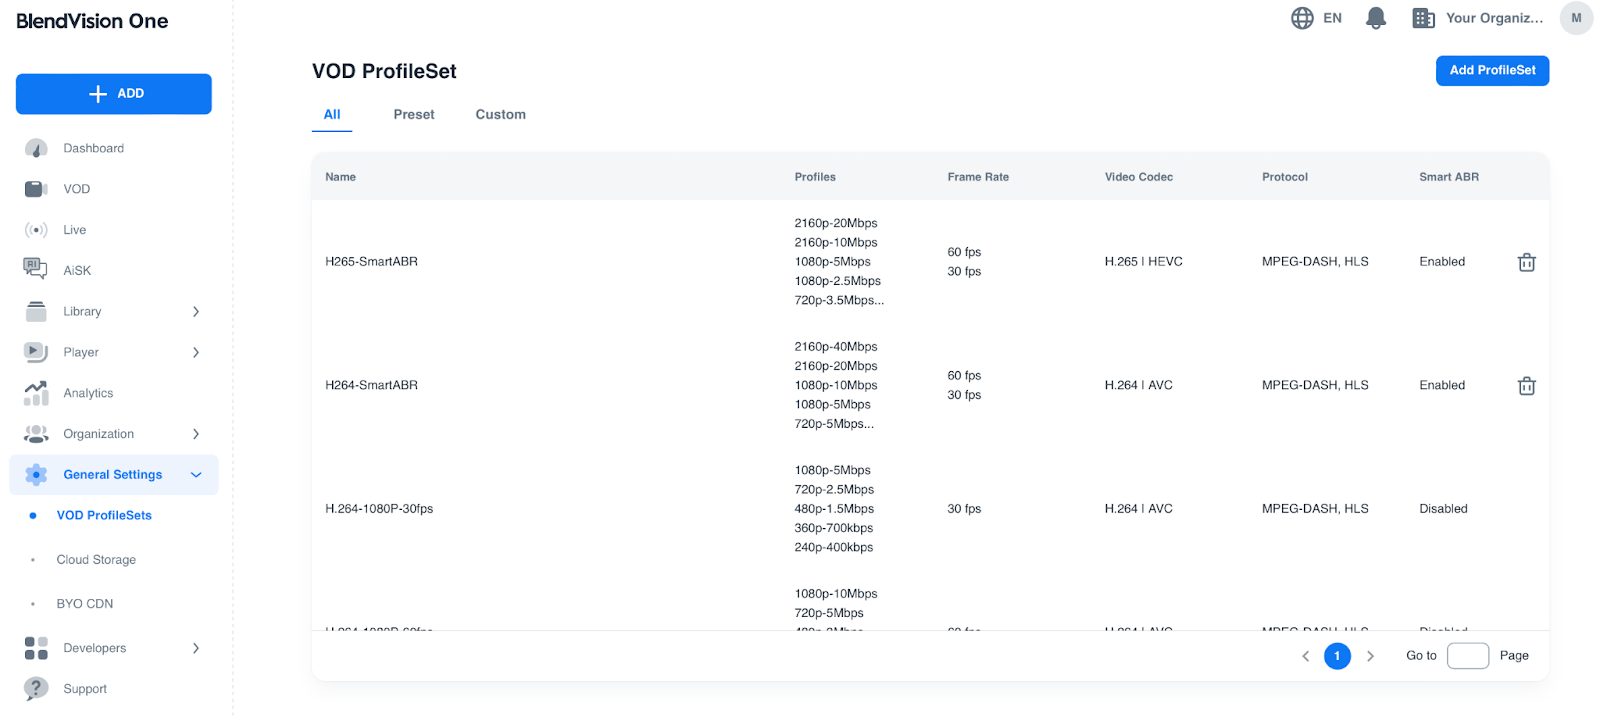Expand the Library menu chevron

point(196,312)
